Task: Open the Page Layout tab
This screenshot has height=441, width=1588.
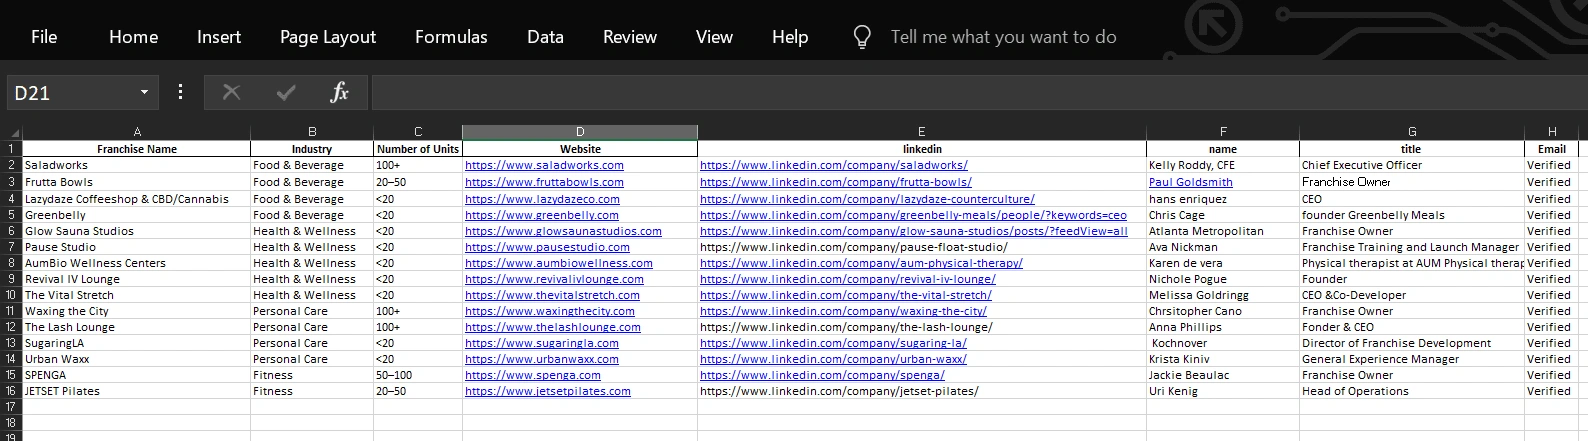Action: [x=328, y=37]
